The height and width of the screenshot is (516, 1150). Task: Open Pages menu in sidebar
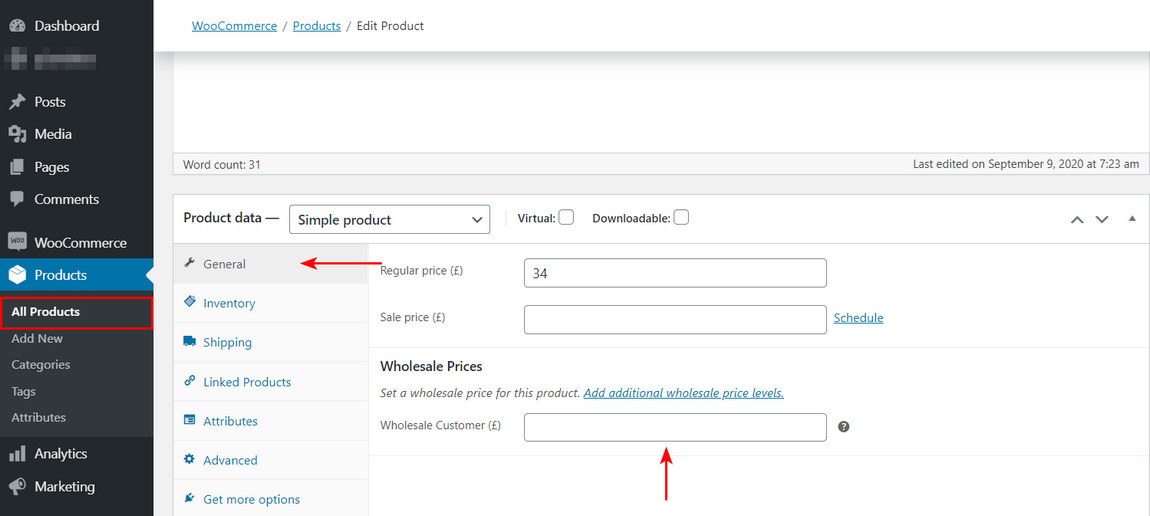[x=76, y=167]
